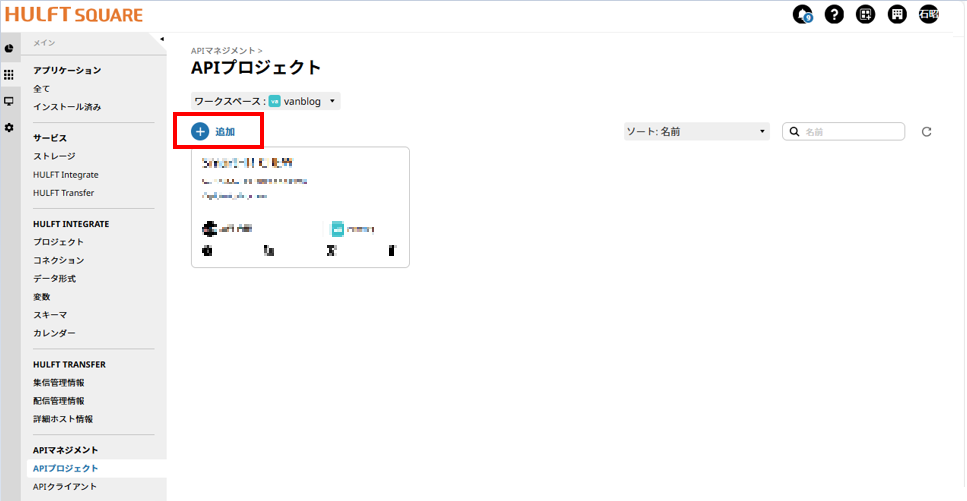Select インストール済み in the side menu
Viewport: 967px width, 501px height.
coord(67,107)
